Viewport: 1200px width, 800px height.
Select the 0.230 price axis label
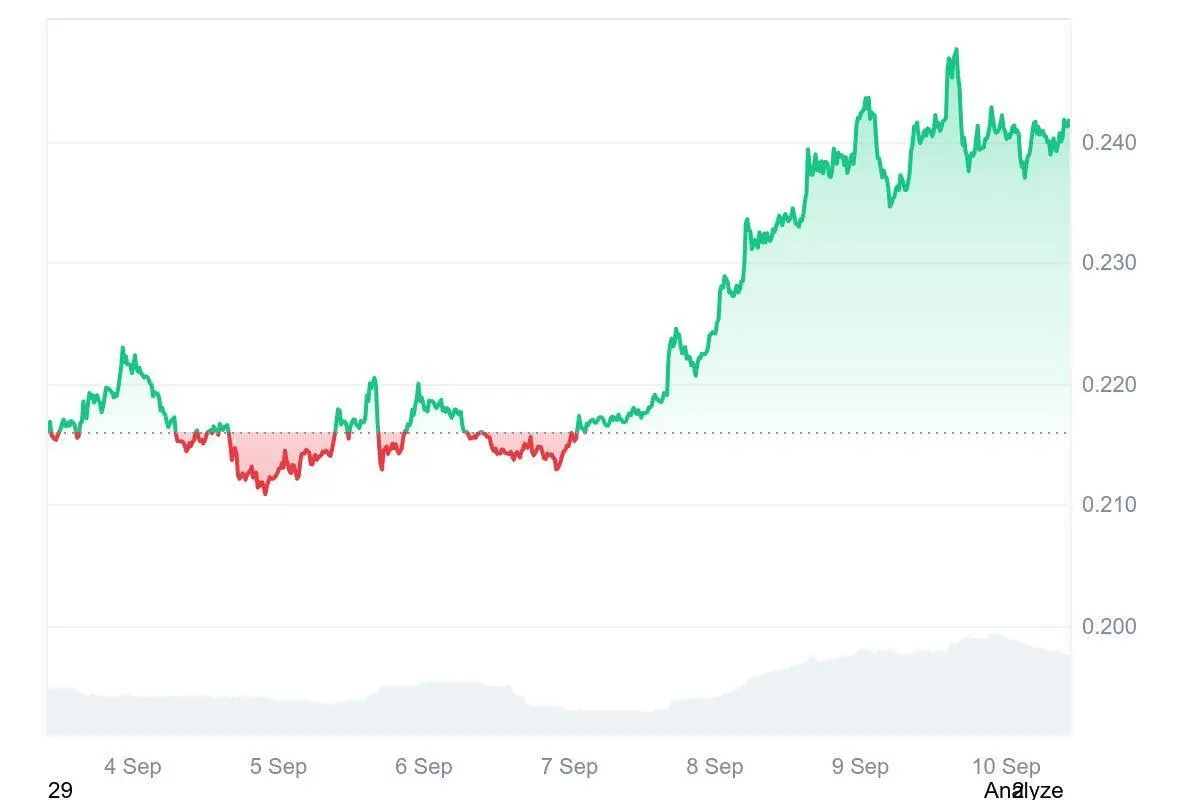pos(1109,263)
